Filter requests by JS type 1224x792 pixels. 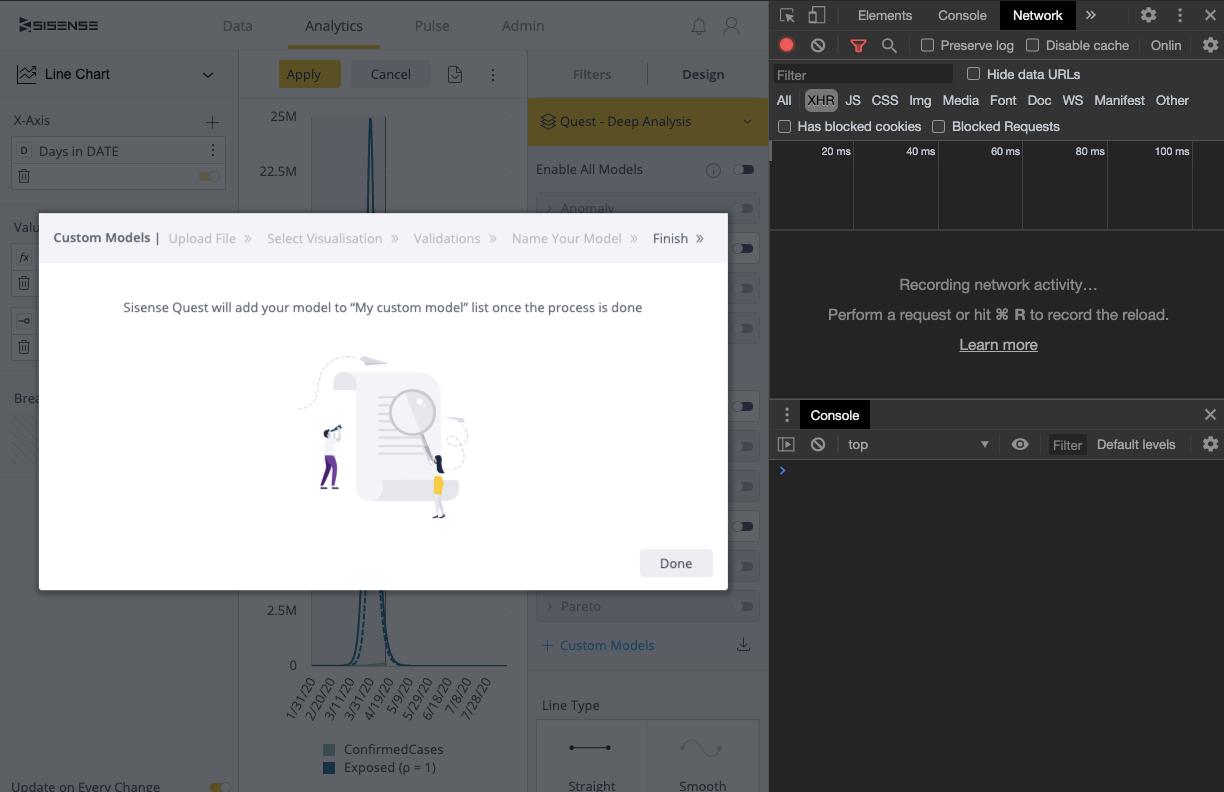(x=853, y=100)
